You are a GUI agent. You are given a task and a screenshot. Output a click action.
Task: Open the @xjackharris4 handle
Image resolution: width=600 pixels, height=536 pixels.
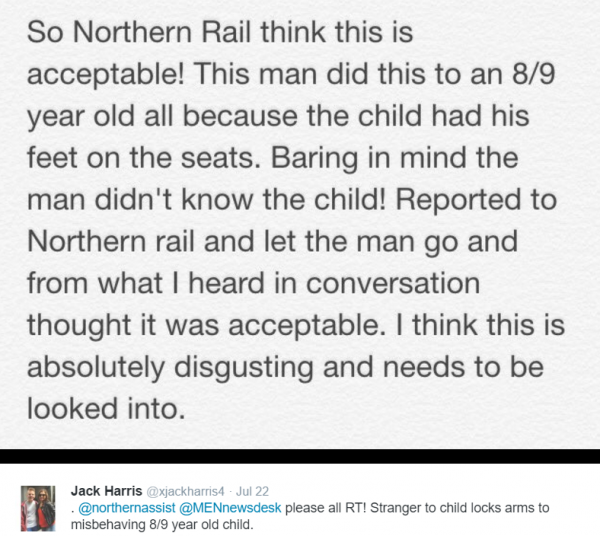[185, 491]
